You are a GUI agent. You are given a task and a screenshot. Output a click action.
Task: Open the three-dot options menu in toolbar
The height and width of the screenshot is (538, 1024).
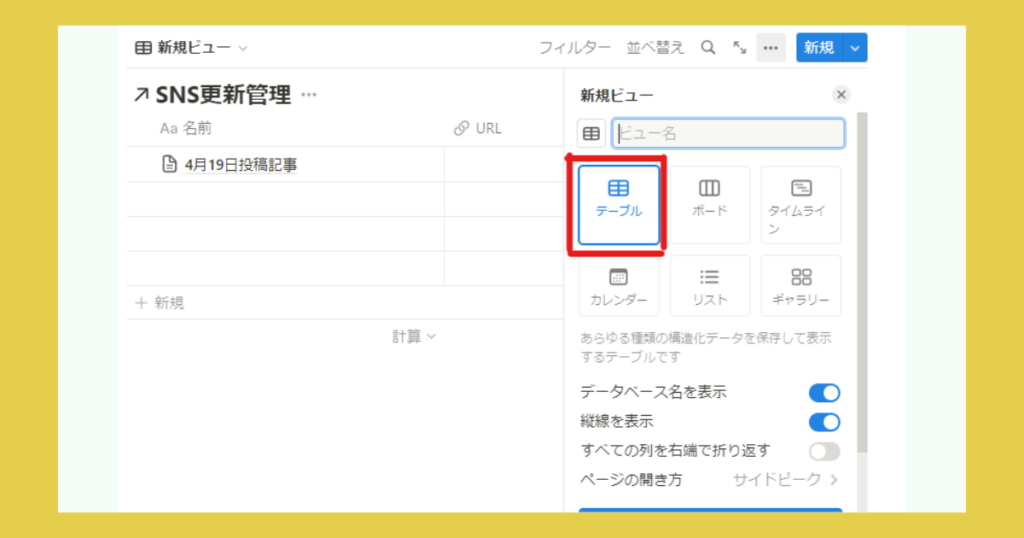[x=770, y=47]
